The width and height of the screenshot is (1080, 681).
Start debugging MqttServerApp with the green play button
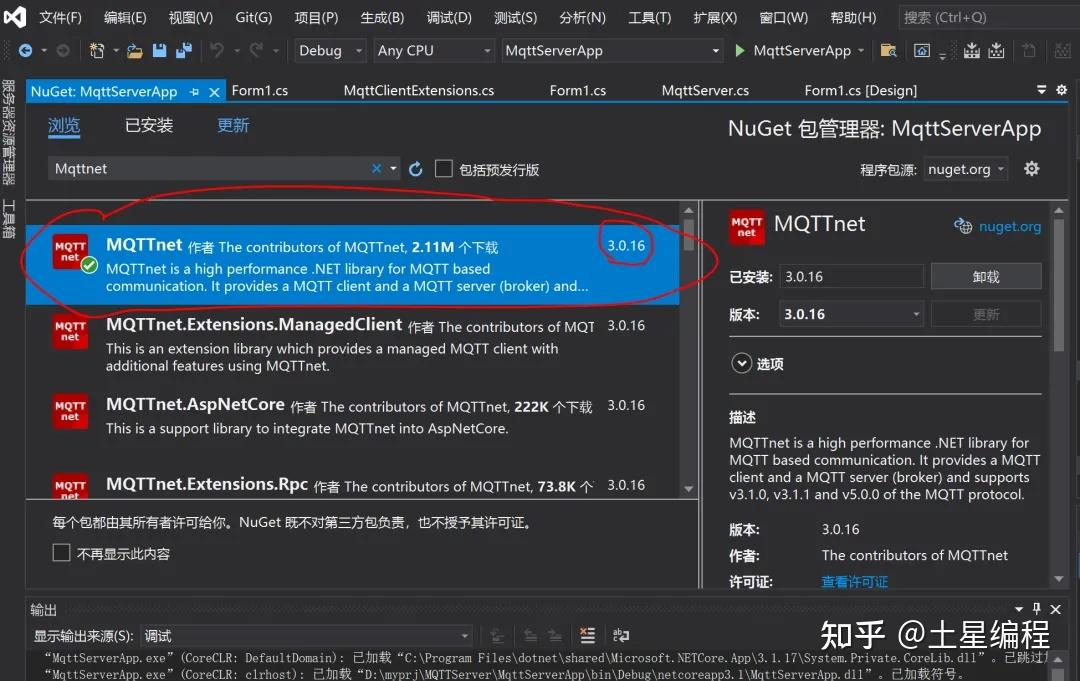(740, 50)
